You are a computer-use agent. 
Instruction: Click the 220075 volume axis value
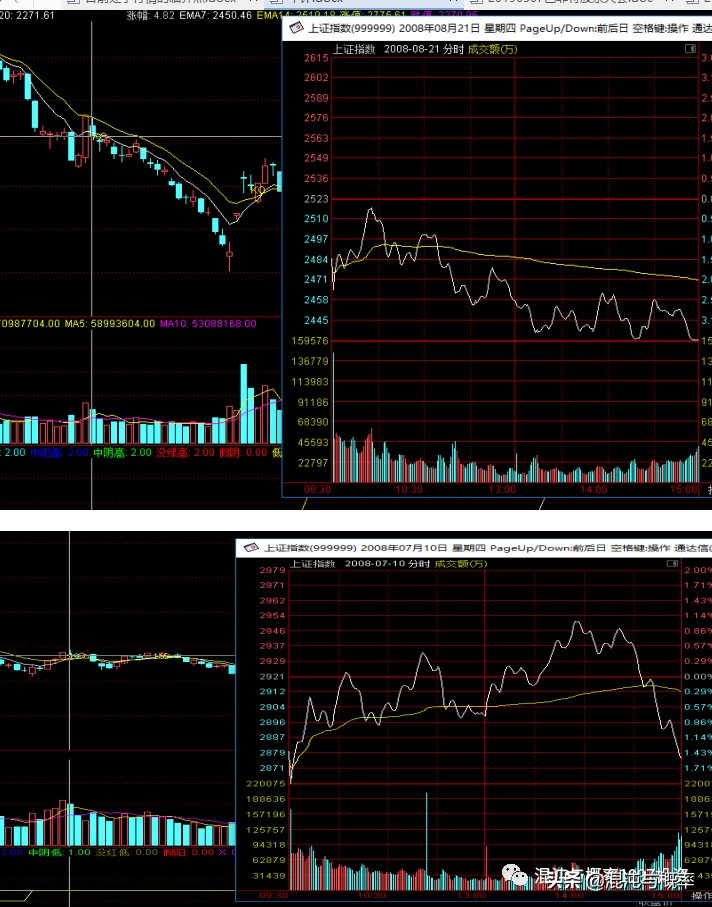(267, 783)
